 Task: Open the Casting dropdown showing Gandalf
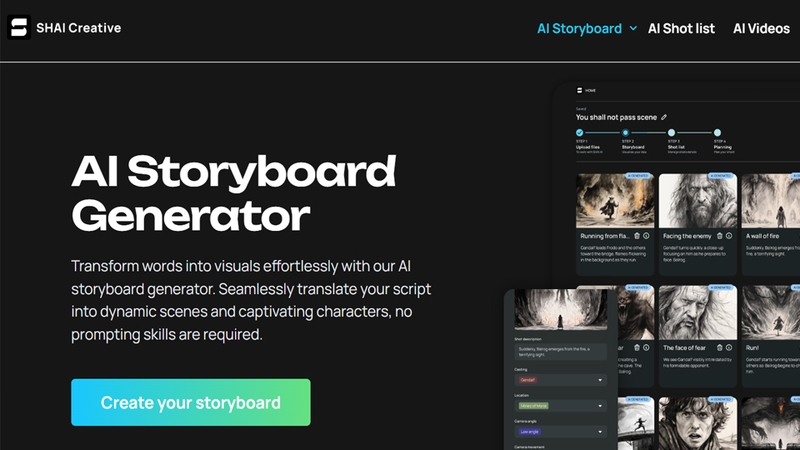pos(560,380)
